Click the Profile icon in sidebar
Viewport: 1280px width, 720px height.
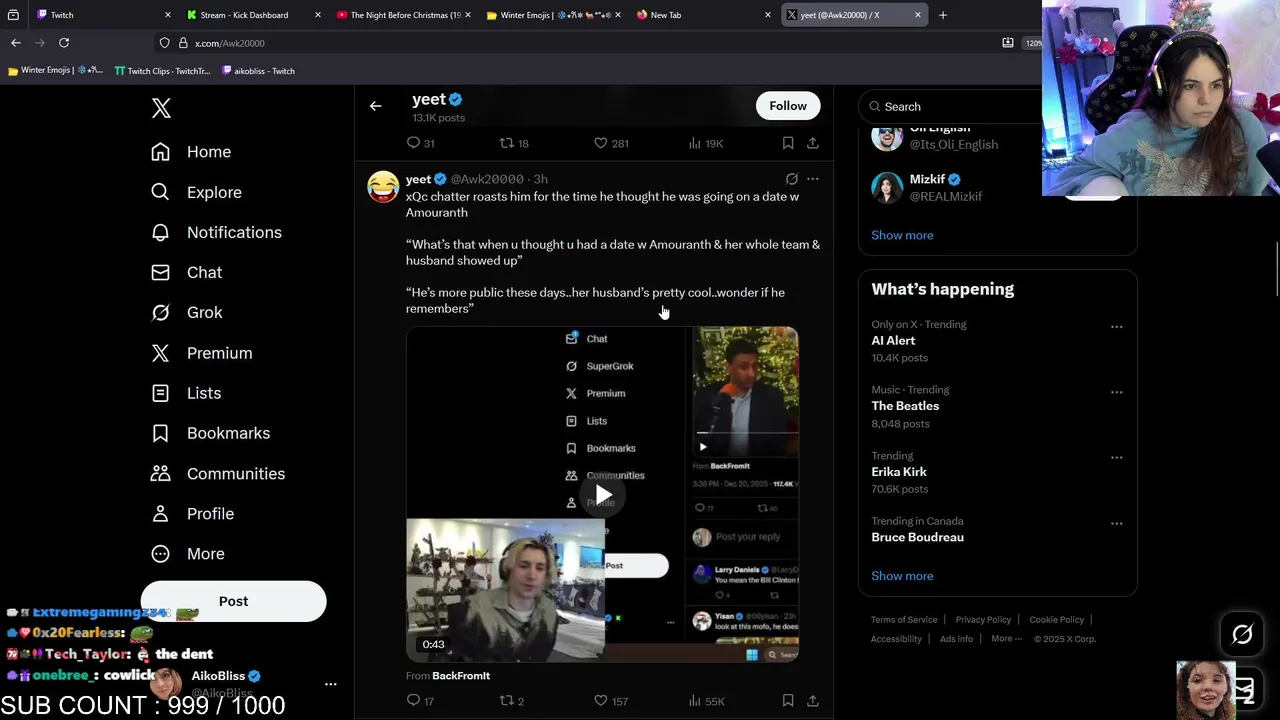click(160, 513)
